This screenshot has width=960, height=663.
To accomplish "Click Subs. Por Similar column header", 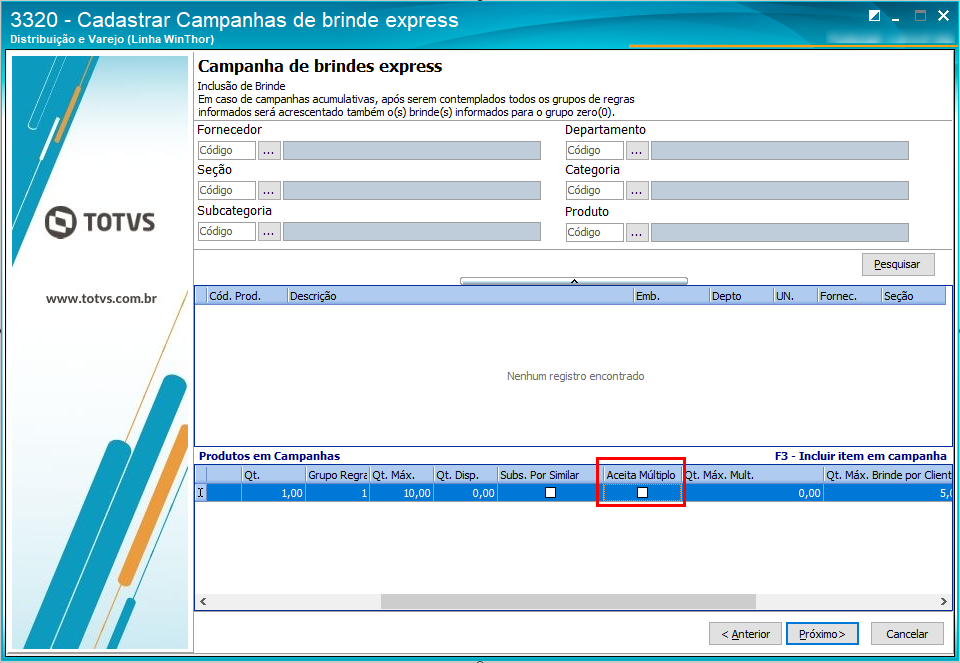I will pos(550,475).
